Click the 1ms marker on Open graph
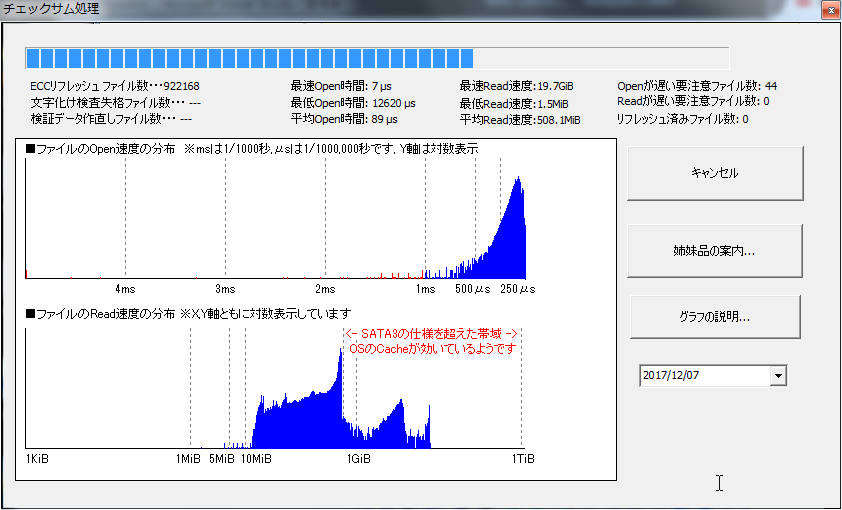This screenshot has height=510, width=842. coord(425,289)
